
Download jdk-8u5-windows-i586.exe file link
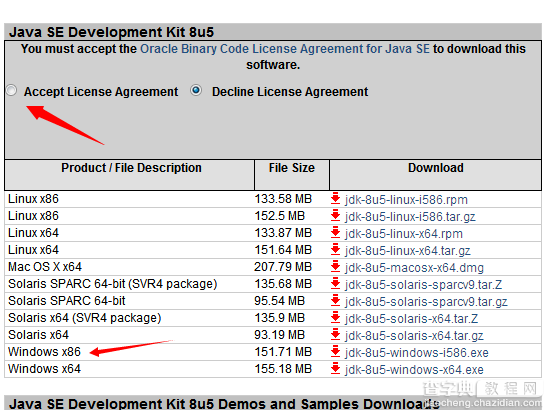pyautogui.click(x=417, y=353)
